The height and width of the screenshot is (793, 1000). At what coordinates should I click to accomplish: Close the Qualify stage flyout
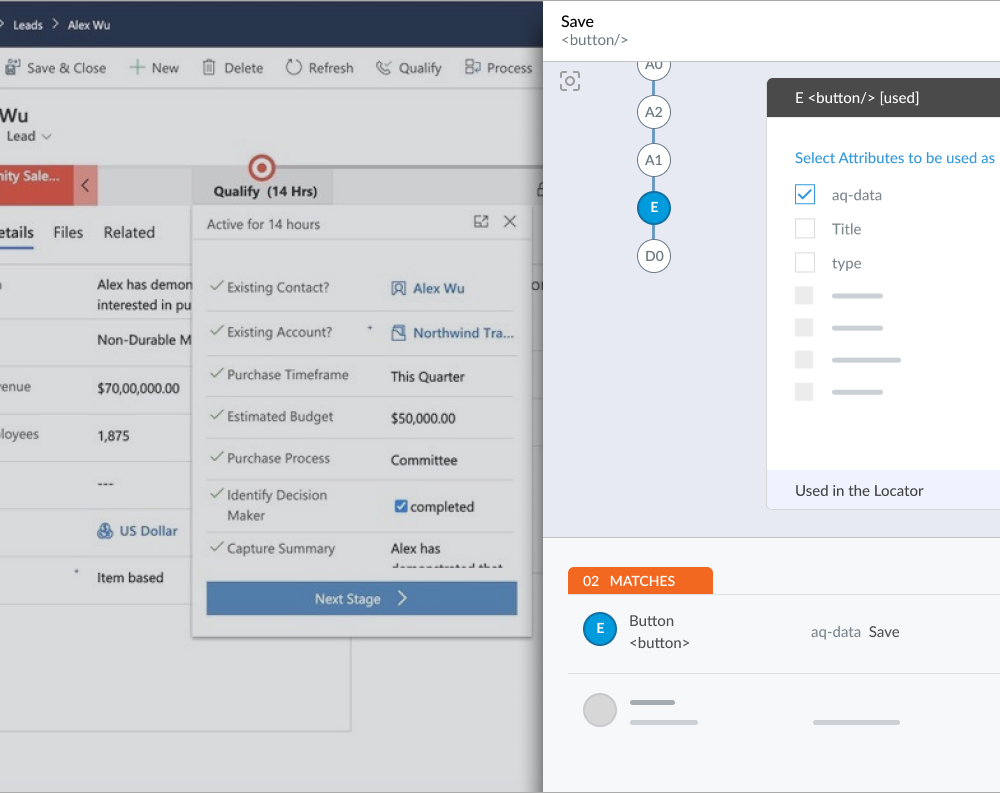(510, 222)
